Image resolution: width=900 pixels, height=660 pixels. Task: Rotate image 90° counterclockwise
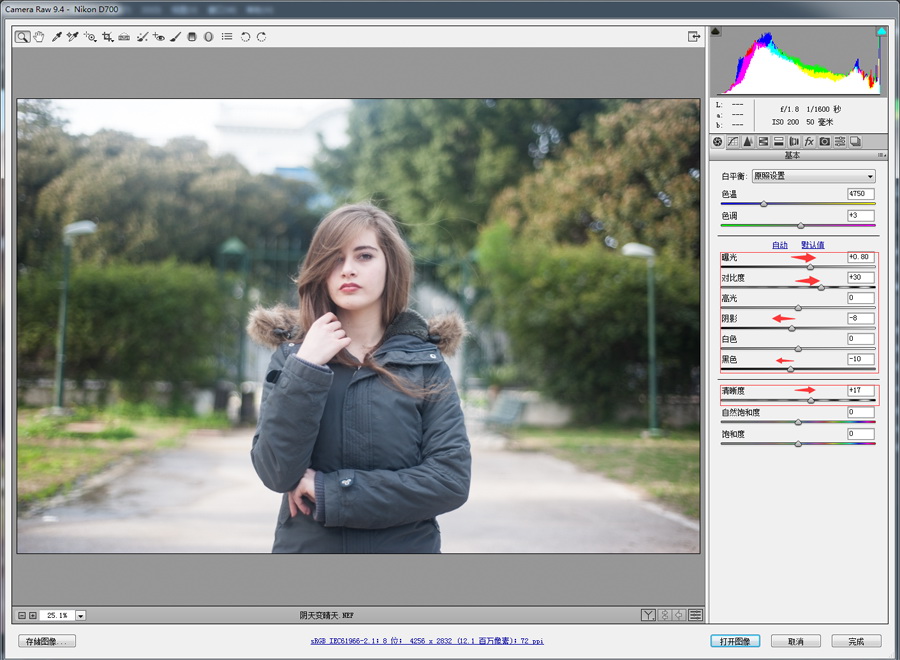[245, 37]
